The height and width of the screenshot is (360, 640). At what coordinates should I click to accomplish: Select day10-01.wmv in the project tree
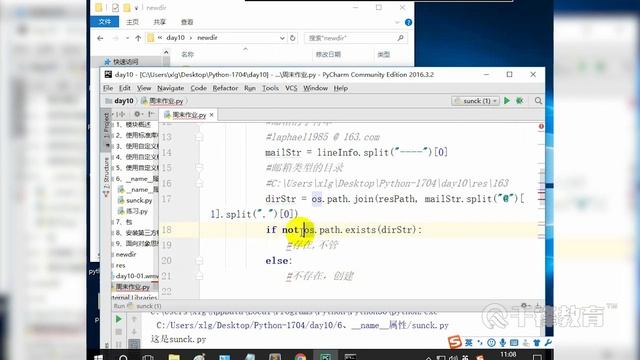(x=136, y=276)
